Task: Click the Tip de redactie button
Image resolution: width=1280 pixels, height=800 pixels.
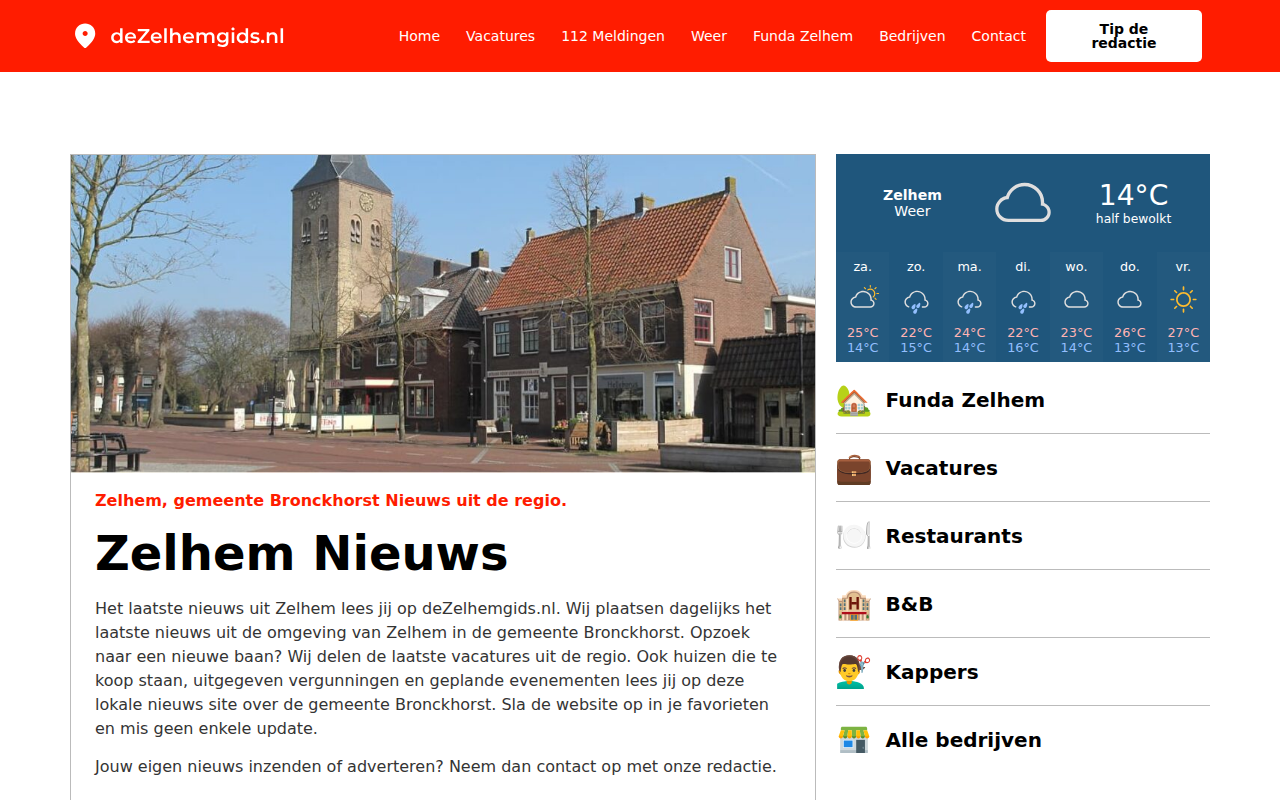Action: 1124,36
